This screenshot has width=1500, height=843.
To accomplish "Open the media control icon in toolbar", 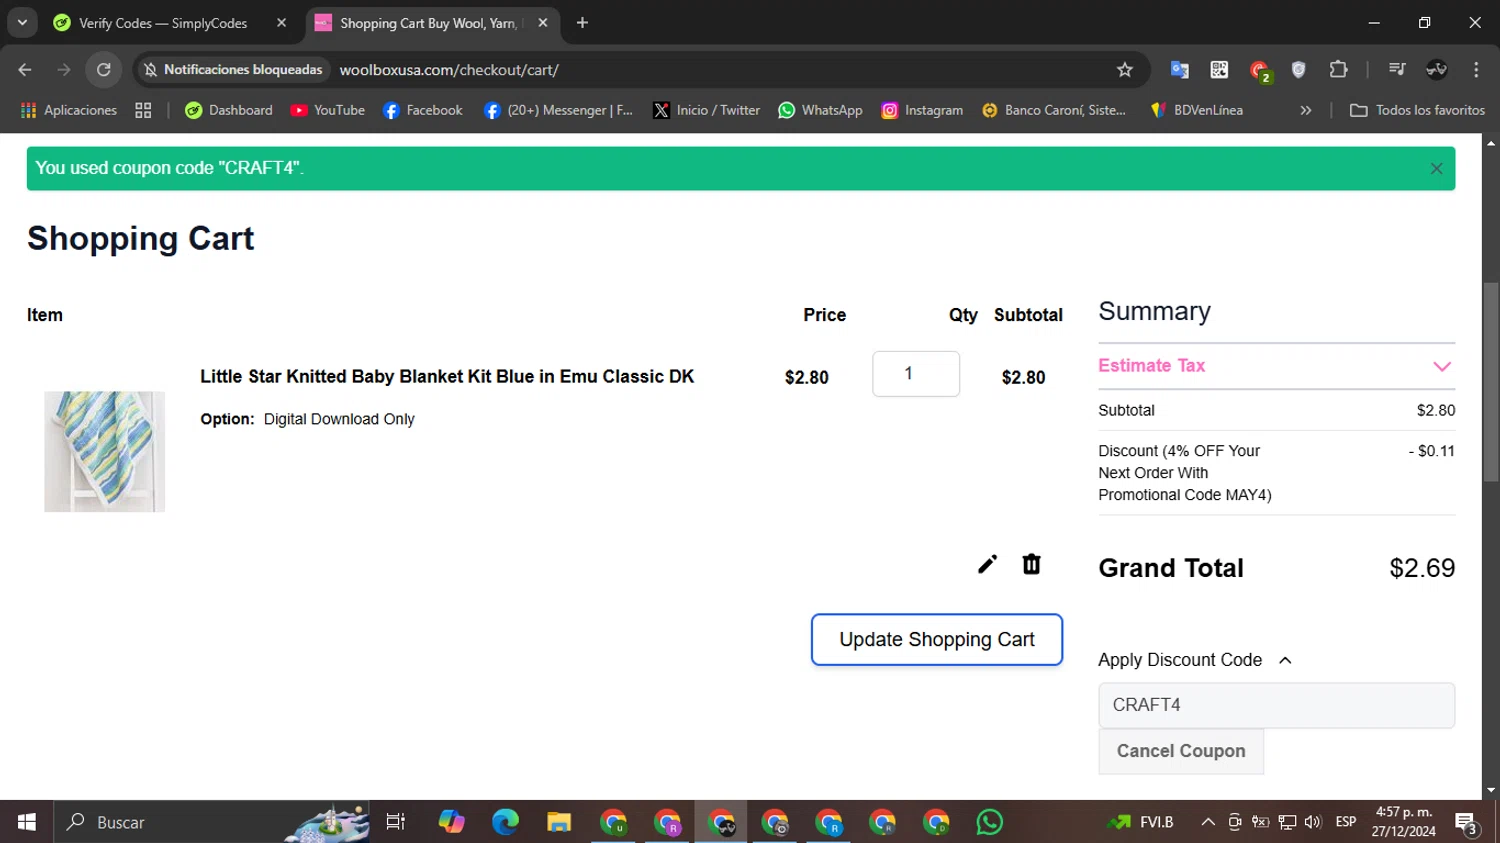I will [1397, 70].
